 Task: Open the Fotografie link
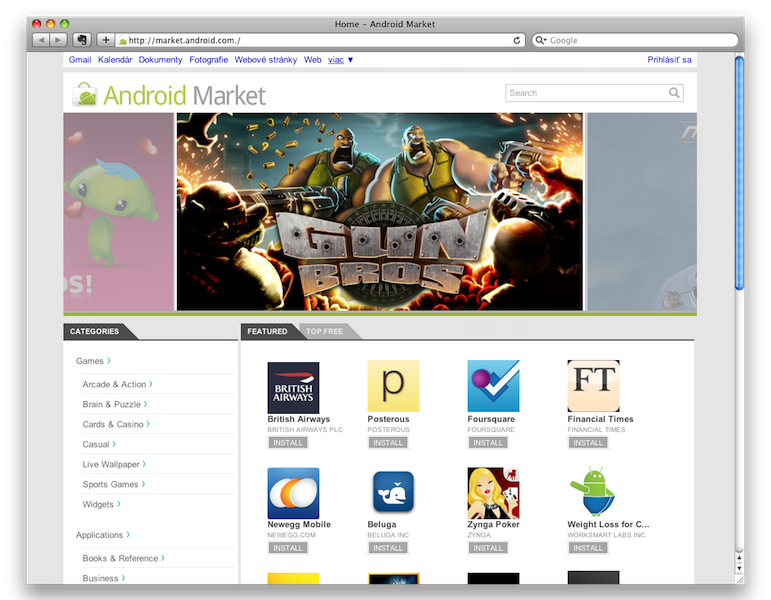[x=208, y=60]
